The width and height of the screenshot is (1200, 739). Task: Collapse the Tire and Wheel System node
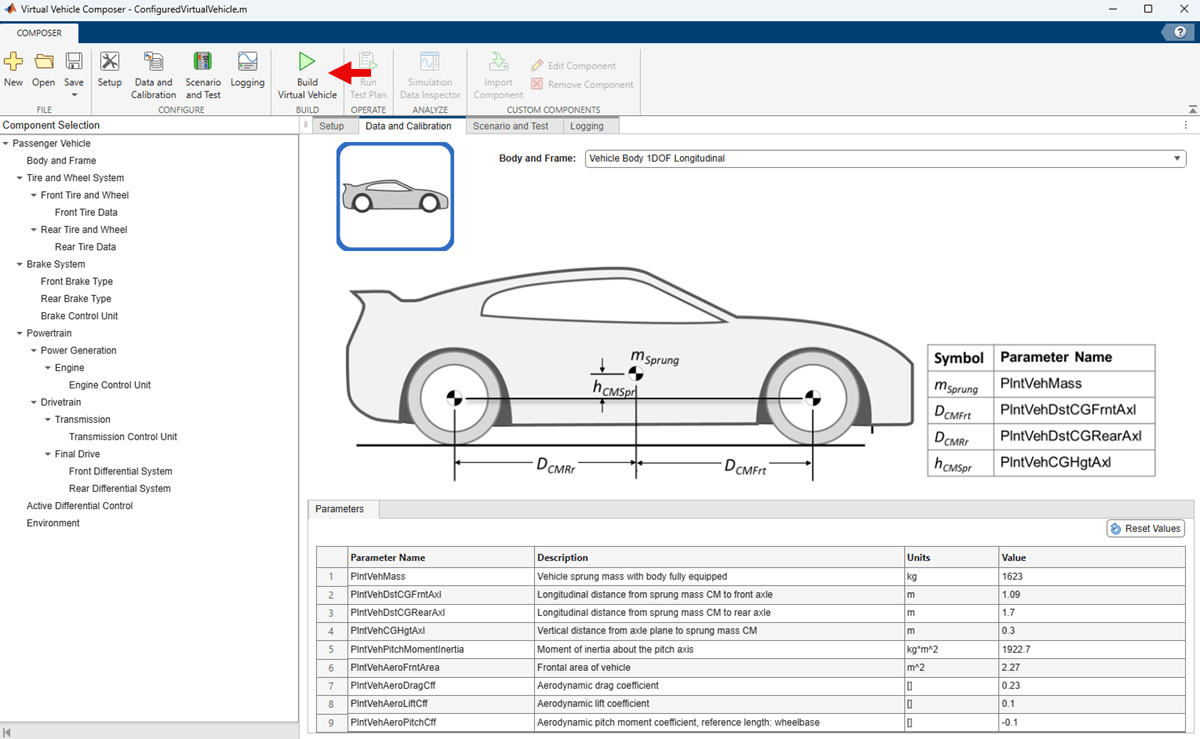tap(20, 178)
